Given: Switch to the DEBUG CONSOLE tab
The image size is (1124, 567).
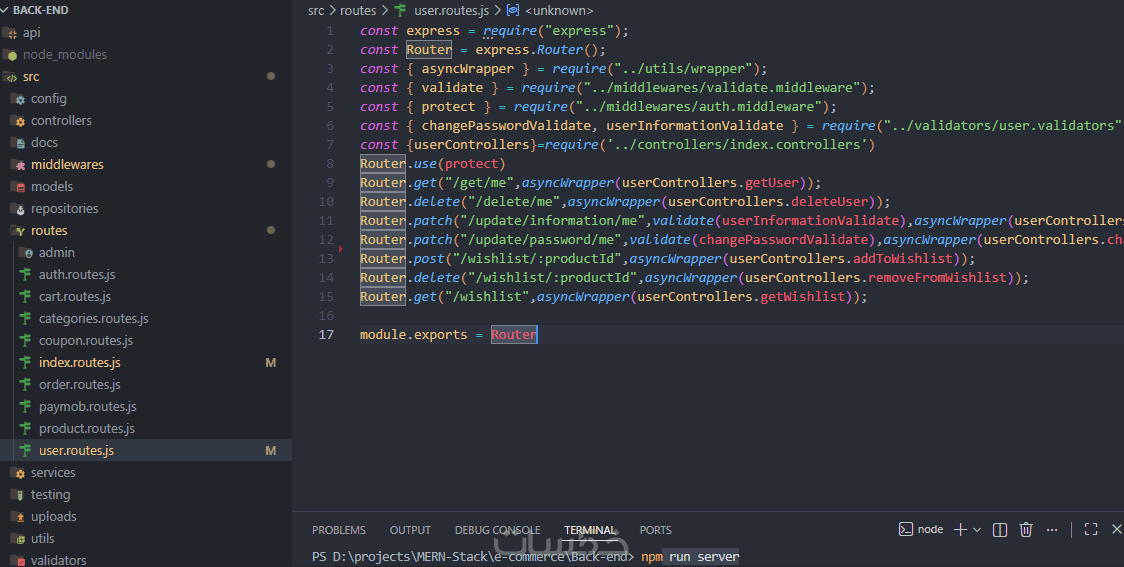Looking at the screenshot, I should [497, 530].
